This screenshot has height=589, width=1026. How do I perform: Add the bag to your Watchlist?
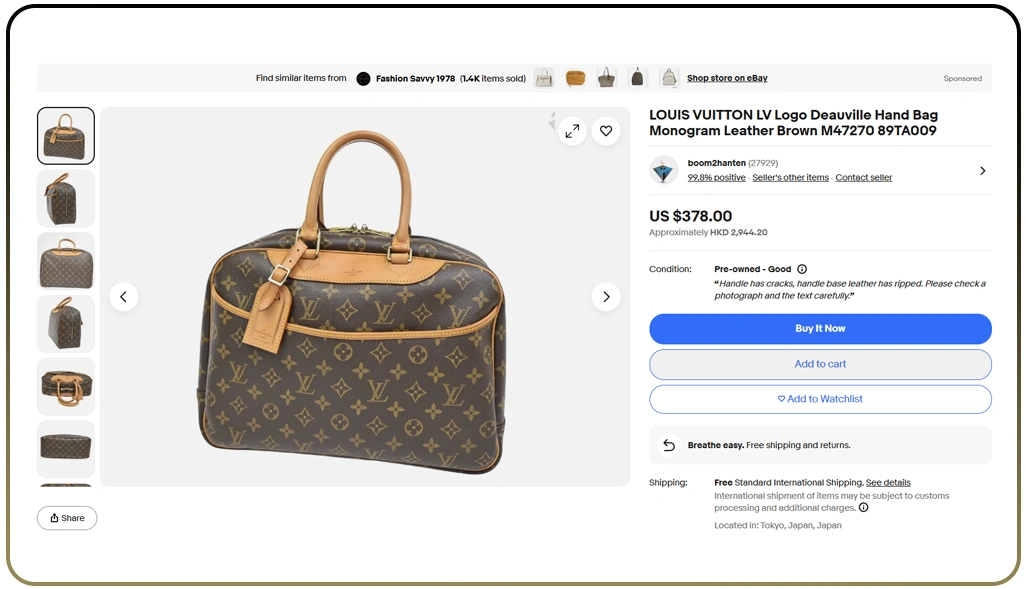pos(820,399)
